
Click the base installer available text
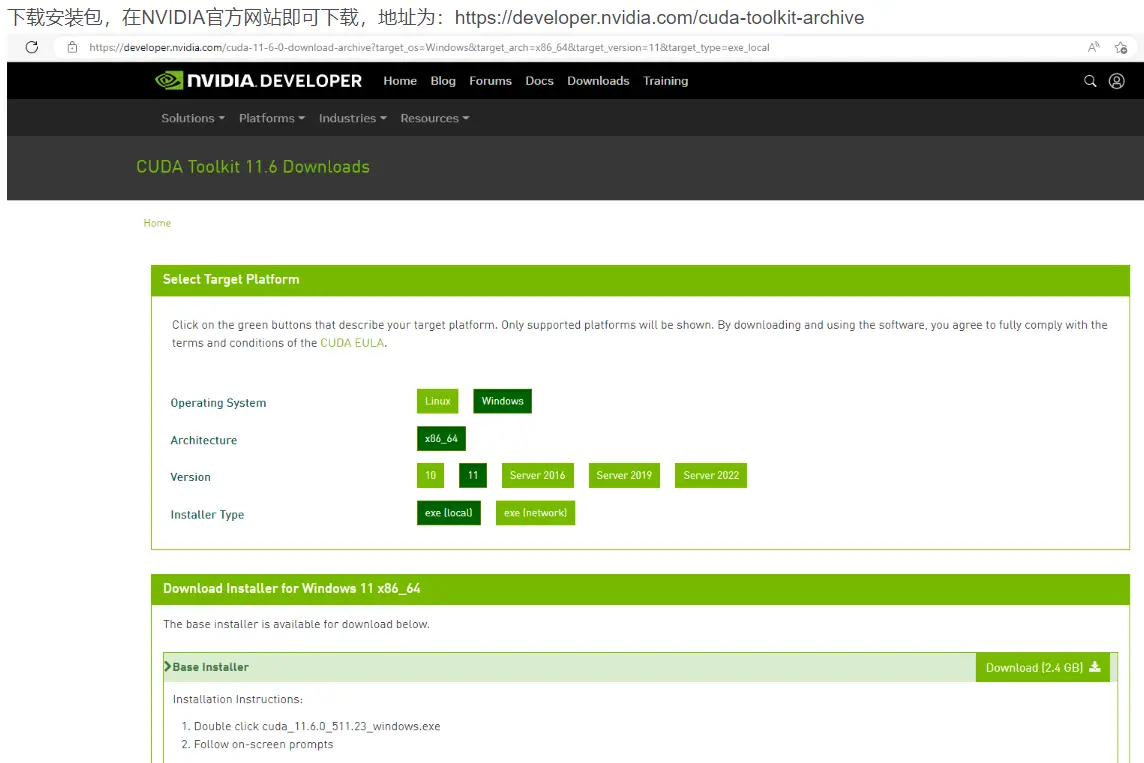296,624
